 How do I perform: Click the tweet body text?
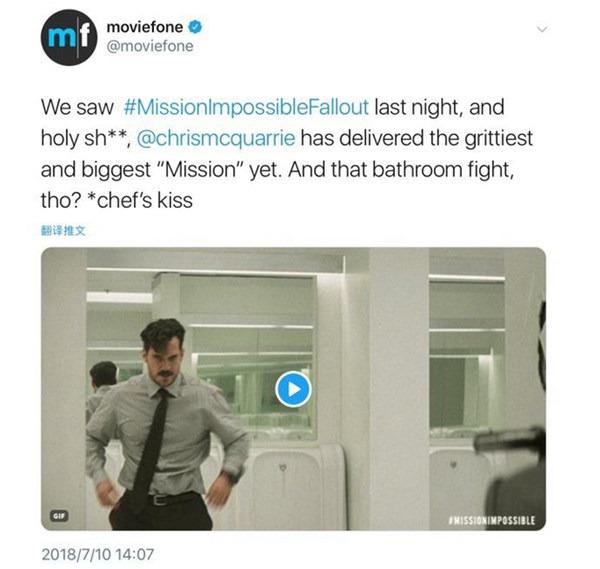(287, 153)
